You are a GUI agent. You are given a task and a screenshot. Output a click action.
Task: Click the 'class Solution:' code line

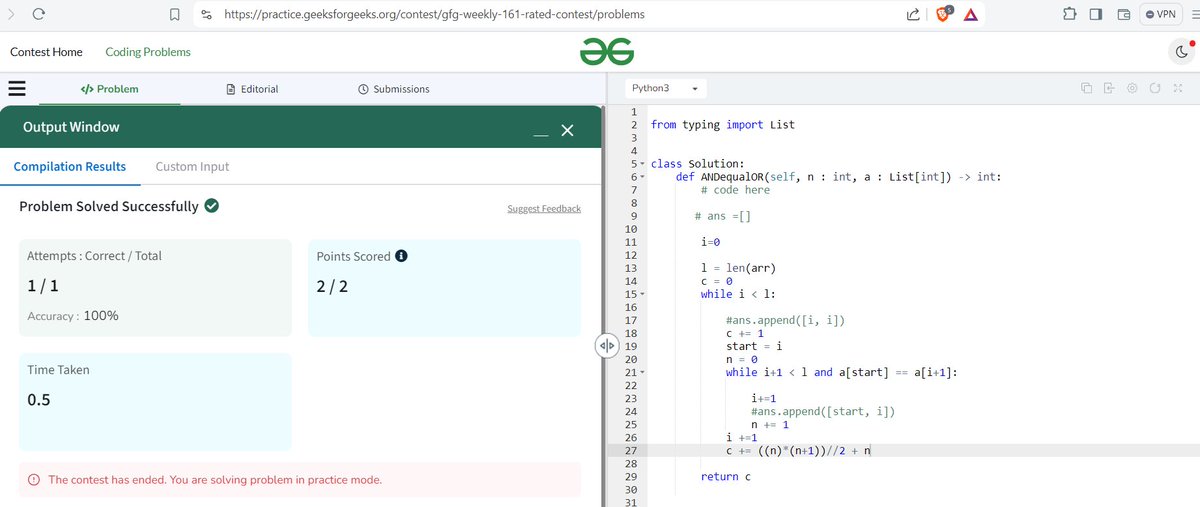tap(697, 163)
